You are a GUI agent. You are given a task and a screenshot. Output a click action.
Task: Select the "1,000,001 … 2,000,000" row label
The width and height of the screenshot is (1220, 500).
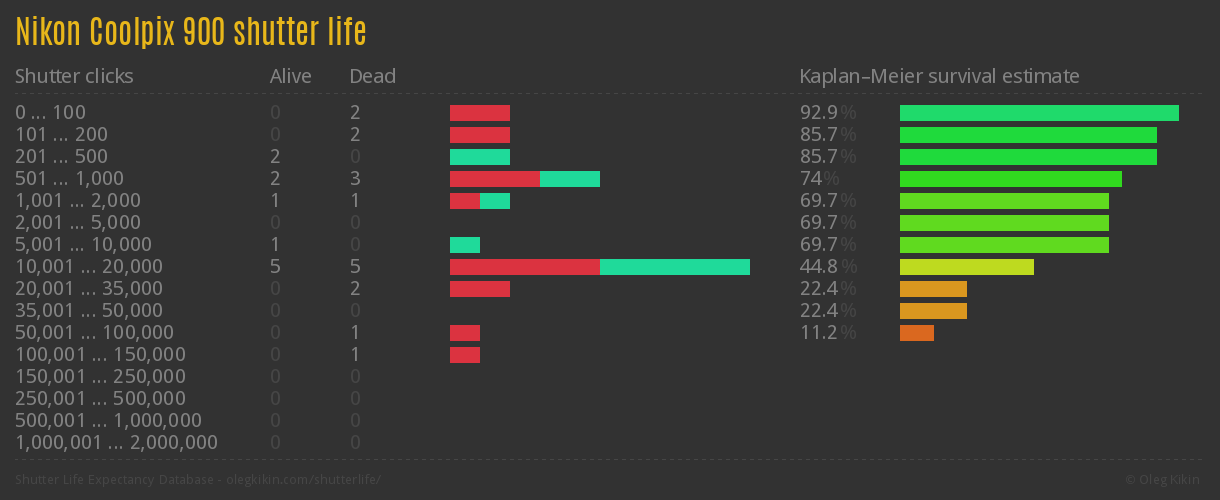[116, 443]
